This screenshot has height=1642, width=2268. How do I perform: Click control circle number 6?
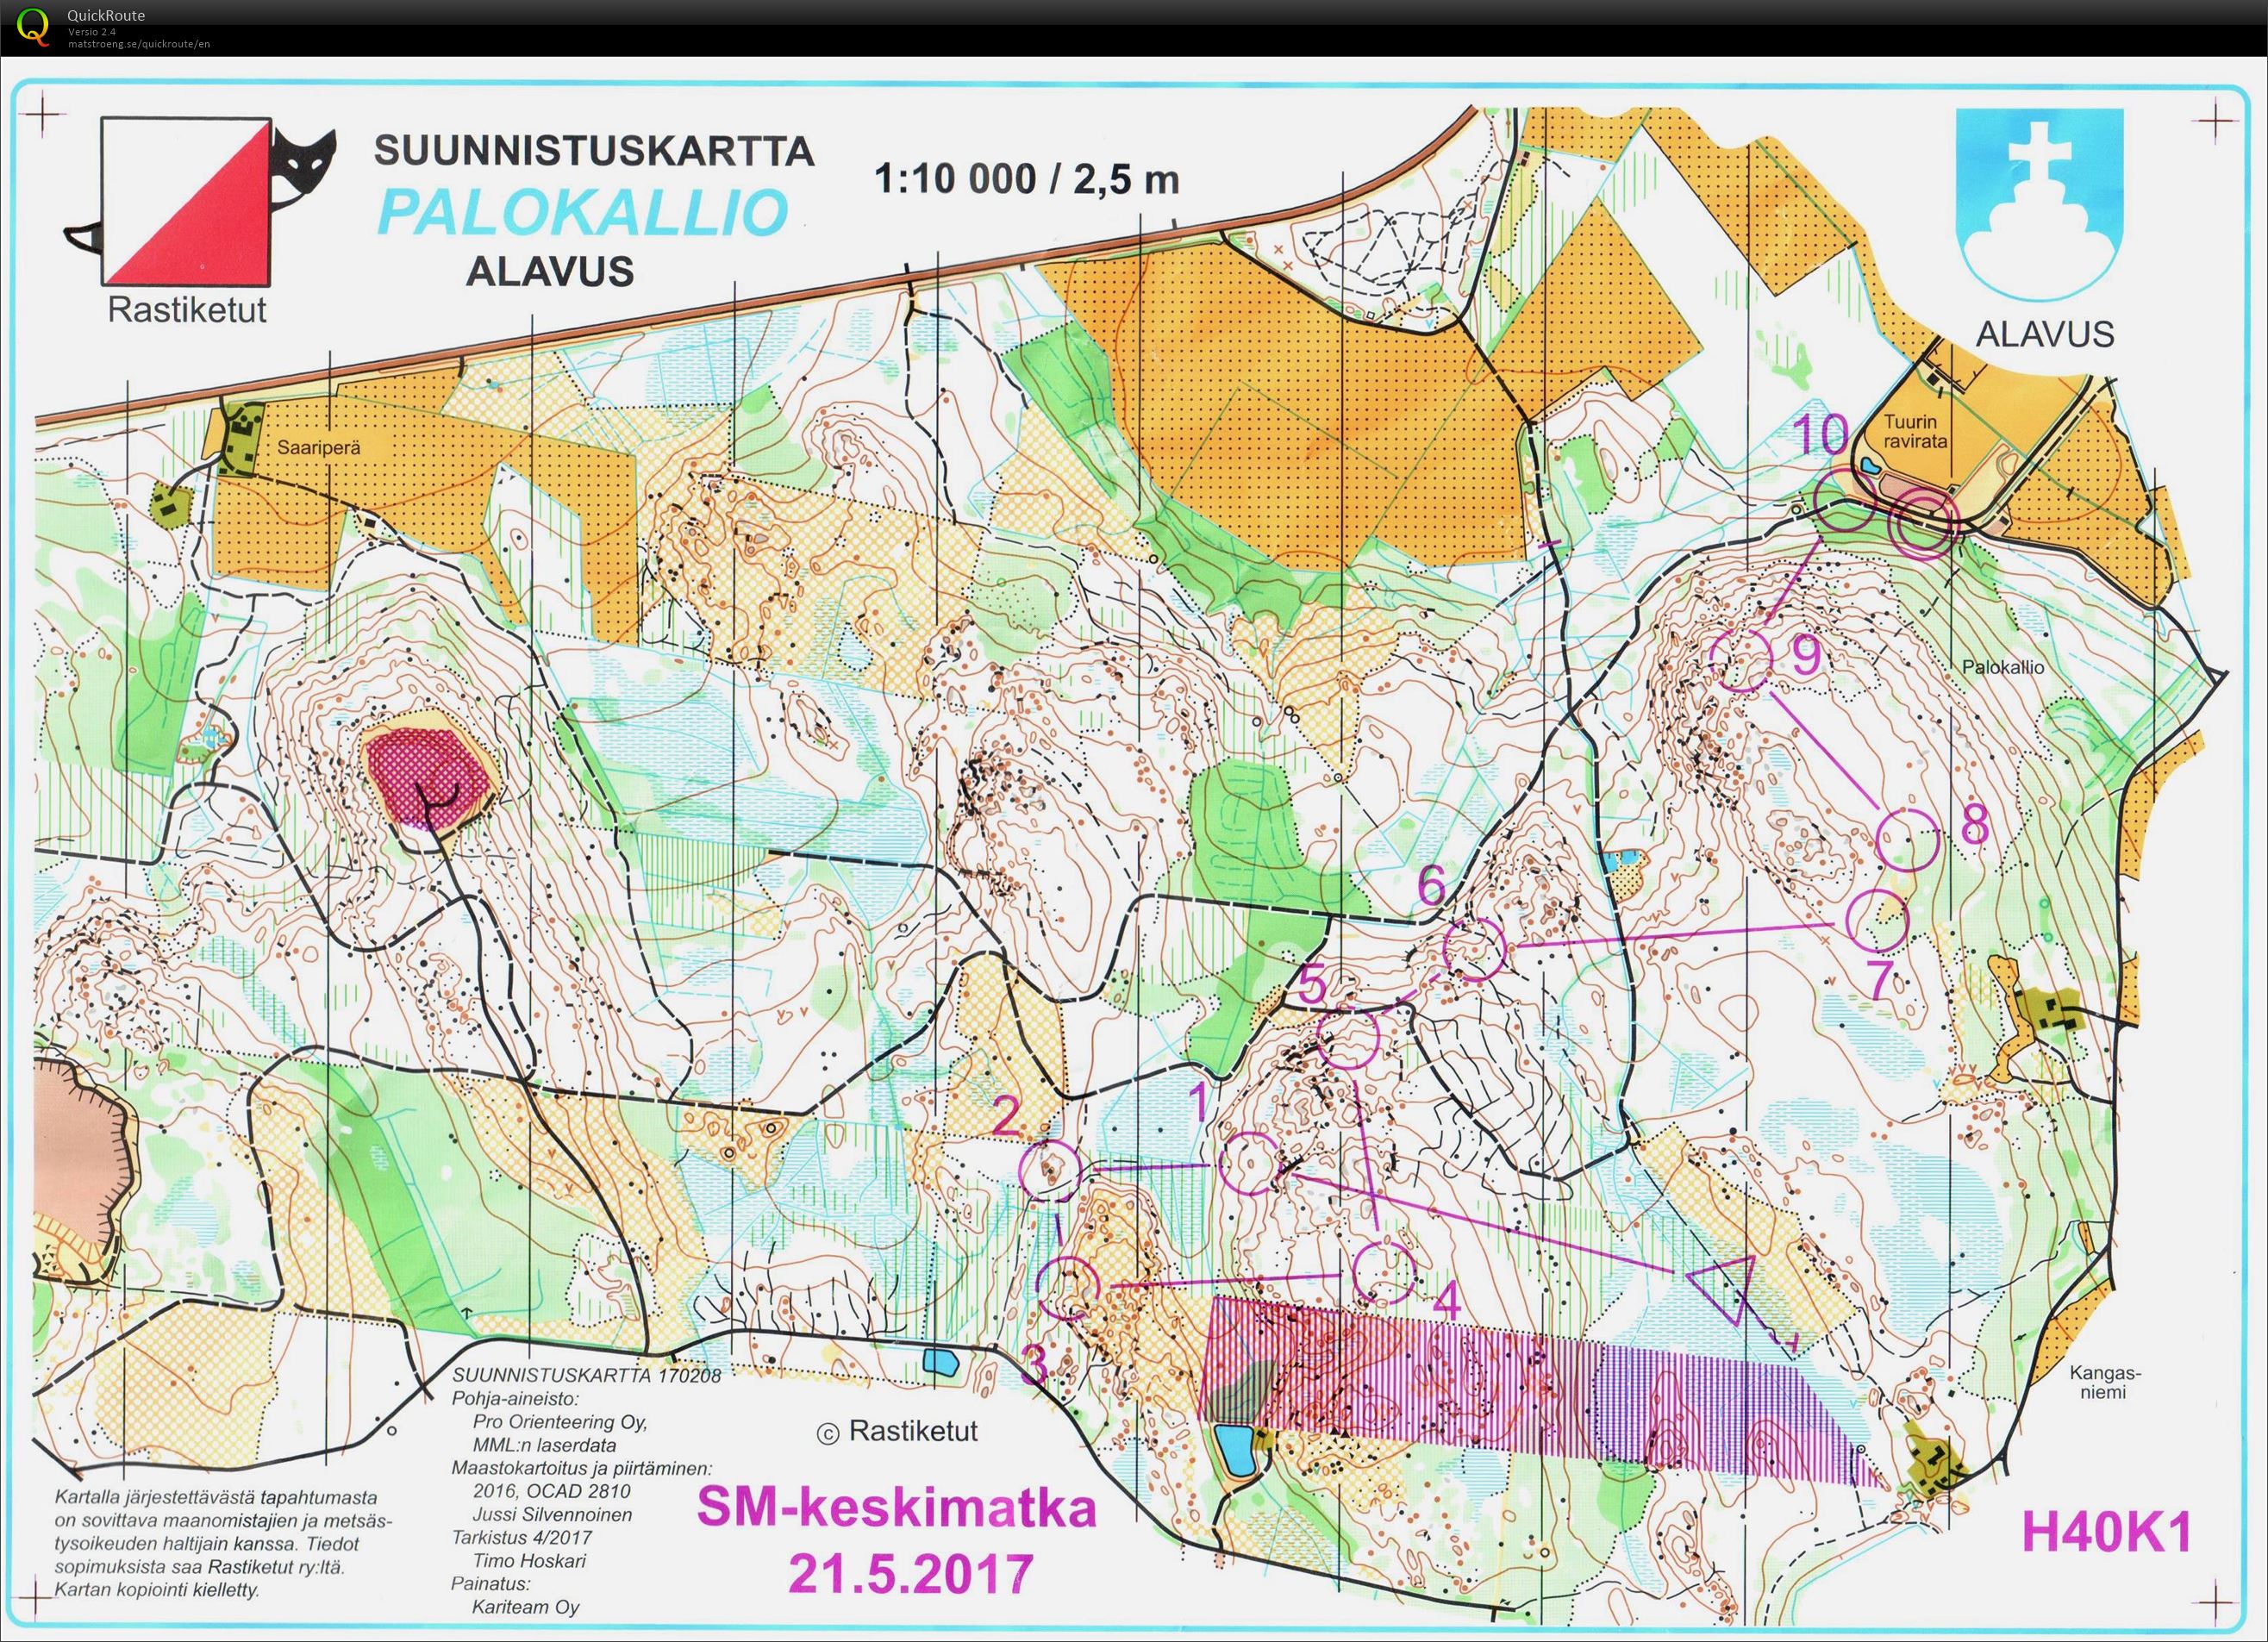1474,950
